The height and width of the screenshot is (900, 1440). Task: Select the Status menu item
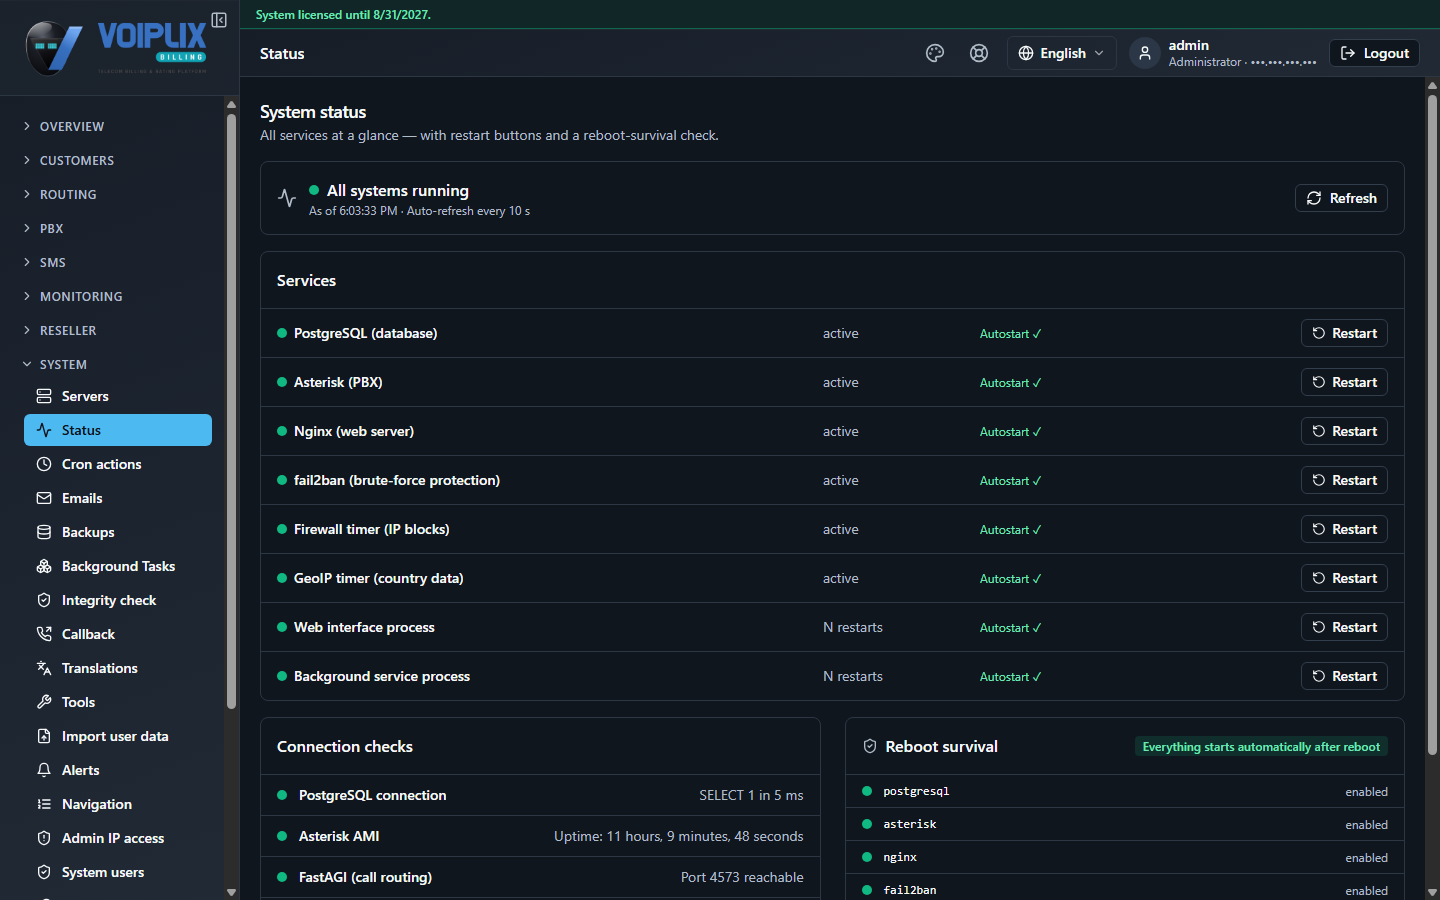118,430
